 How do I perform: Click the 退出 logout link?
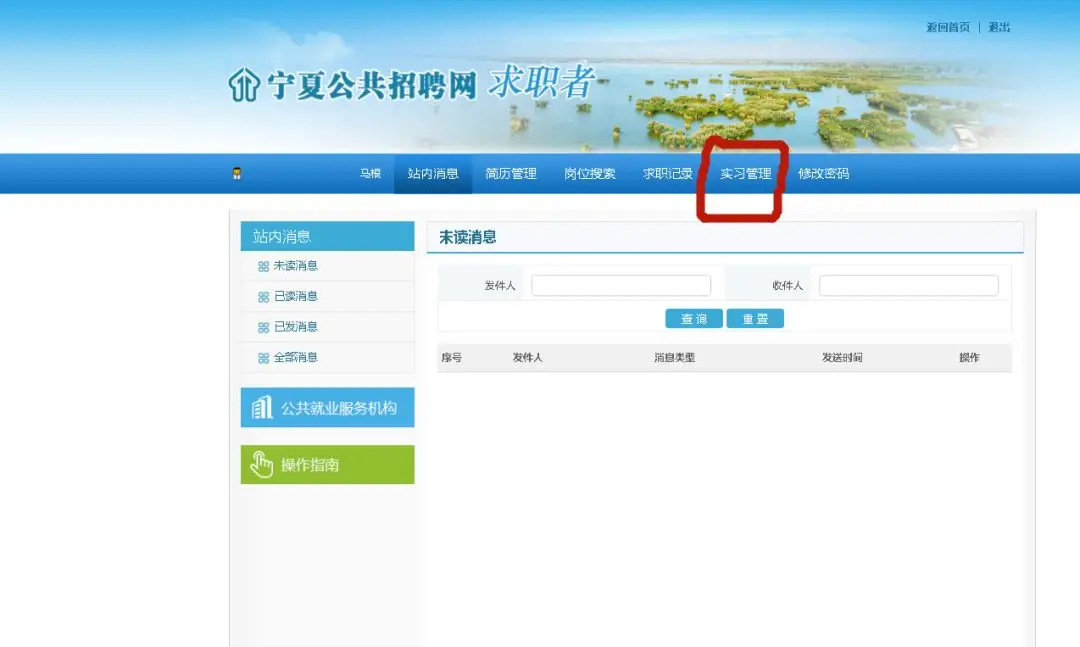point(999,27)
